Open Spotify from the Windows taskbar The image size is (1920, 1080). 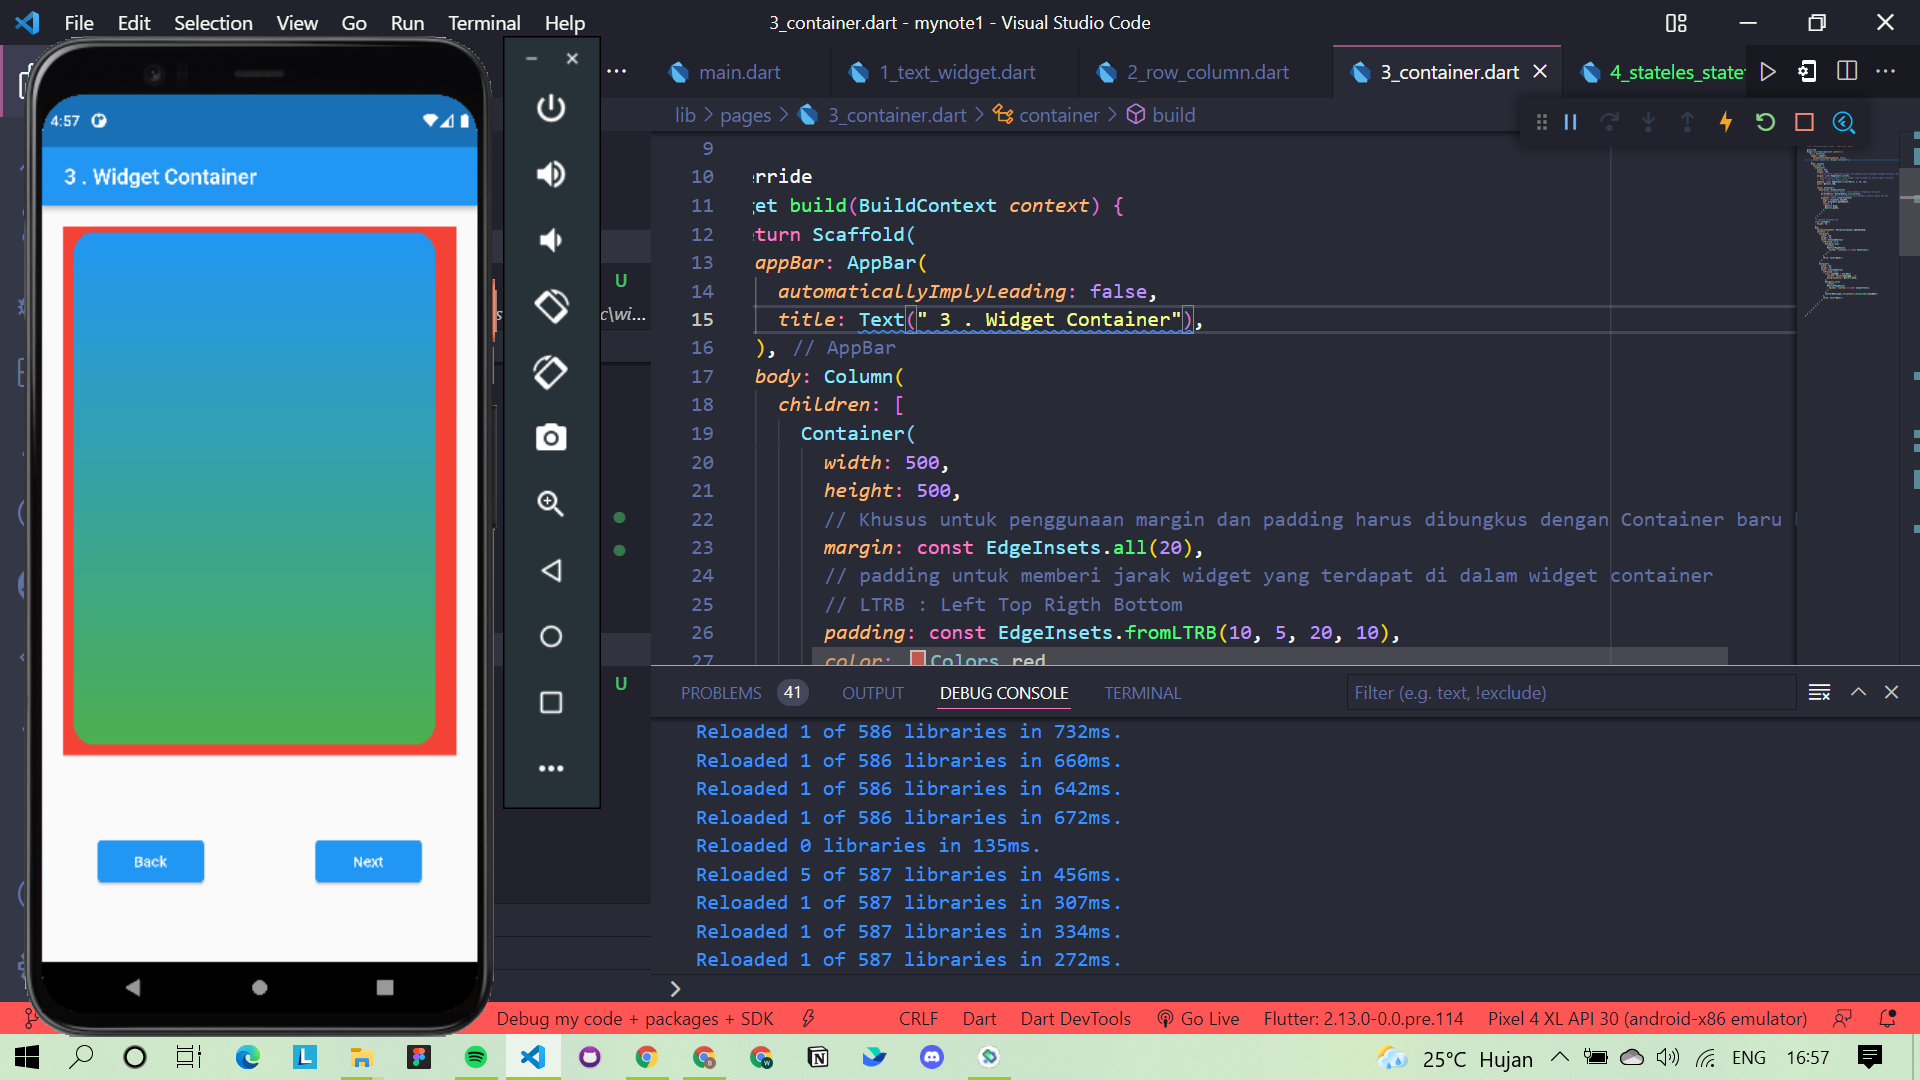coord(476,1057)
